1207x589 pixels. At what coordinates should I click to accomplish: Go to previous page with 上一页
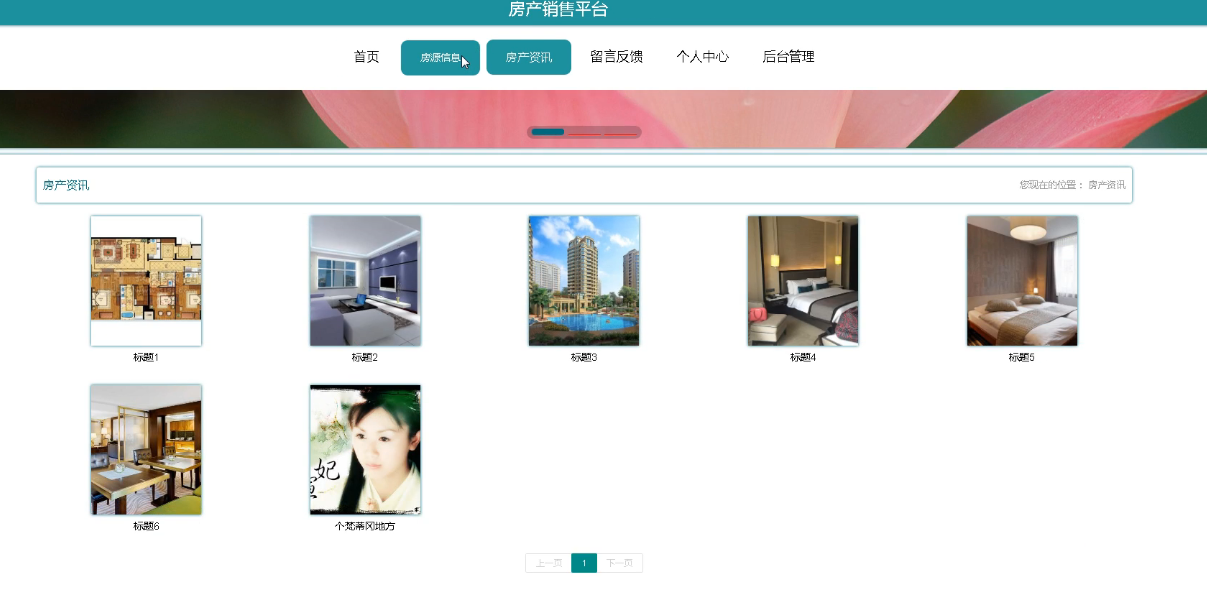[x=548, y=563]
